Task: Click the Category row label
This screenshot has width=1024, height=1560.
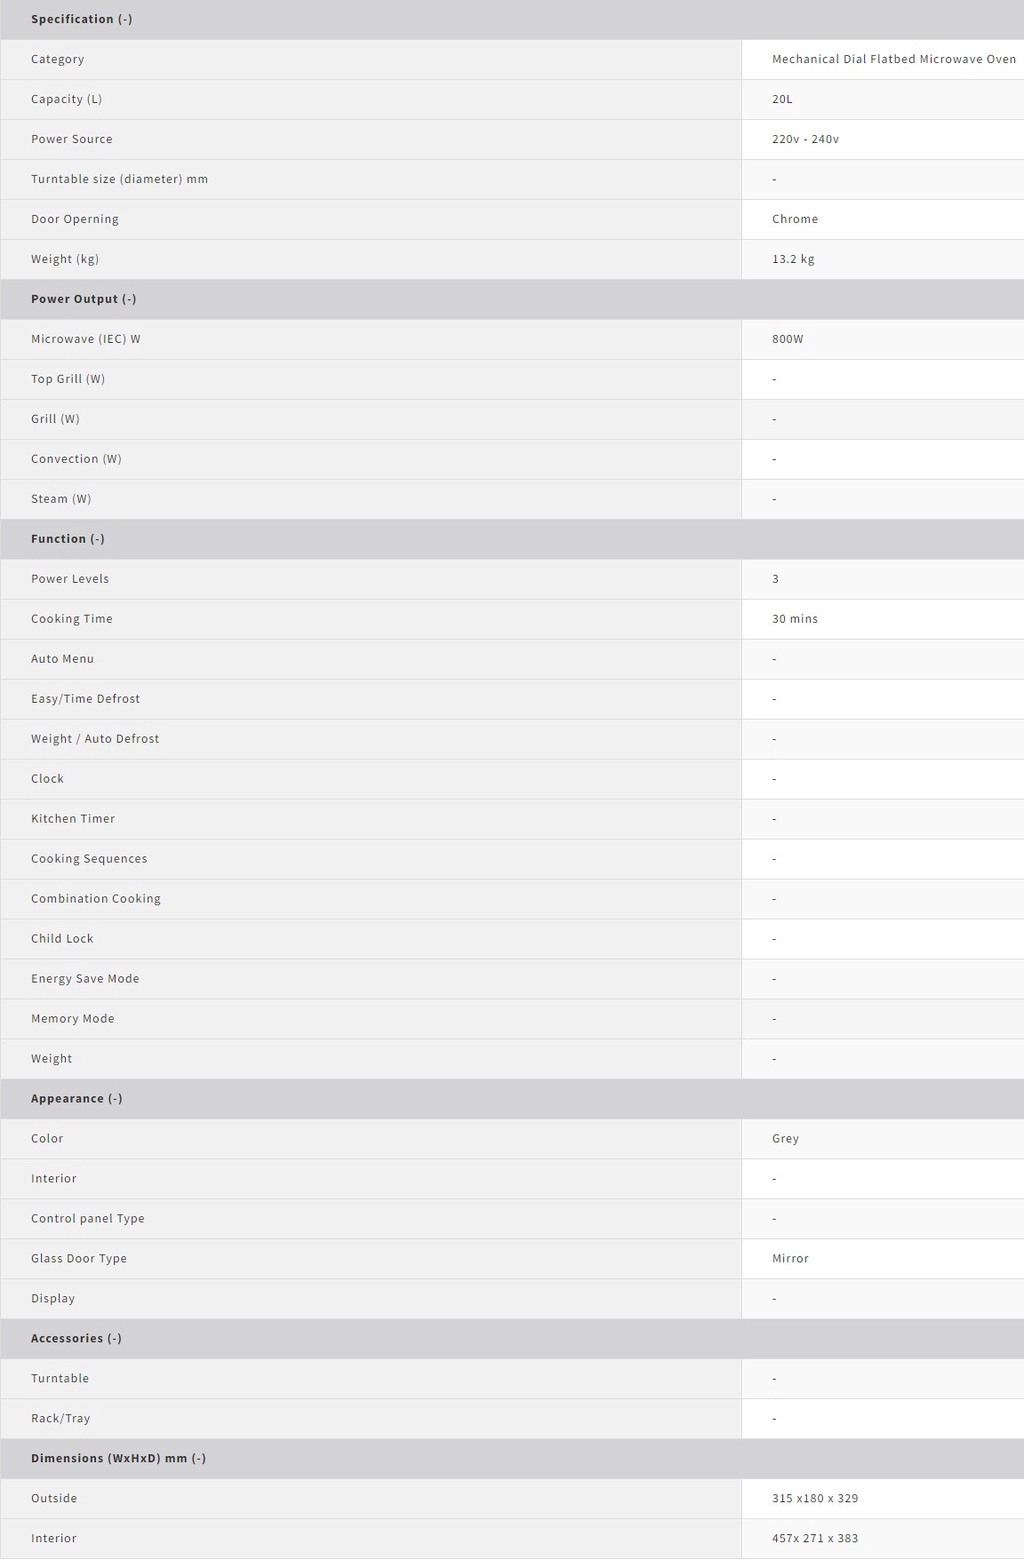Action: (x=57, y=59)
